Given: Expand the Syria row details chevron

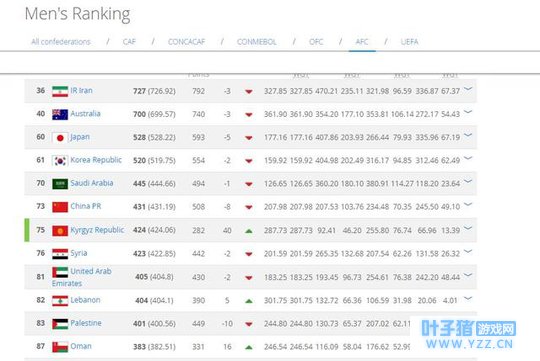Looking at the screenshot, I should click(468, 251).
